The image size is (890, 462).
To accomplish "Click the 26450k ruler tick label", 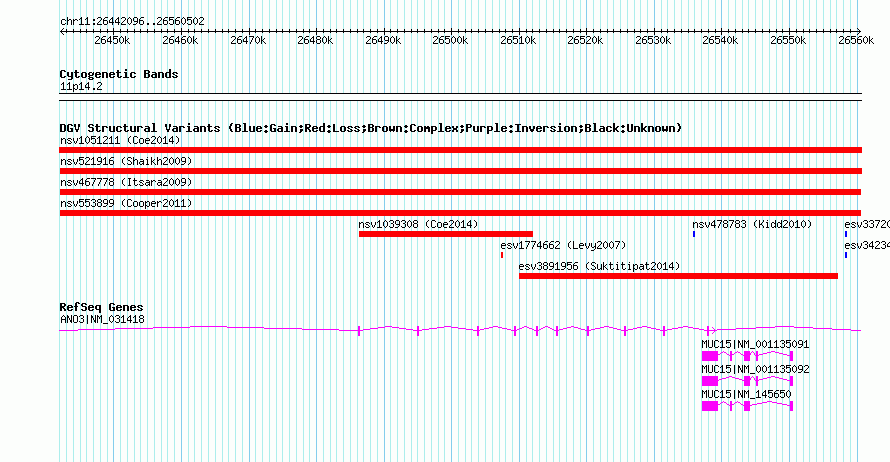I will point(112,40).
